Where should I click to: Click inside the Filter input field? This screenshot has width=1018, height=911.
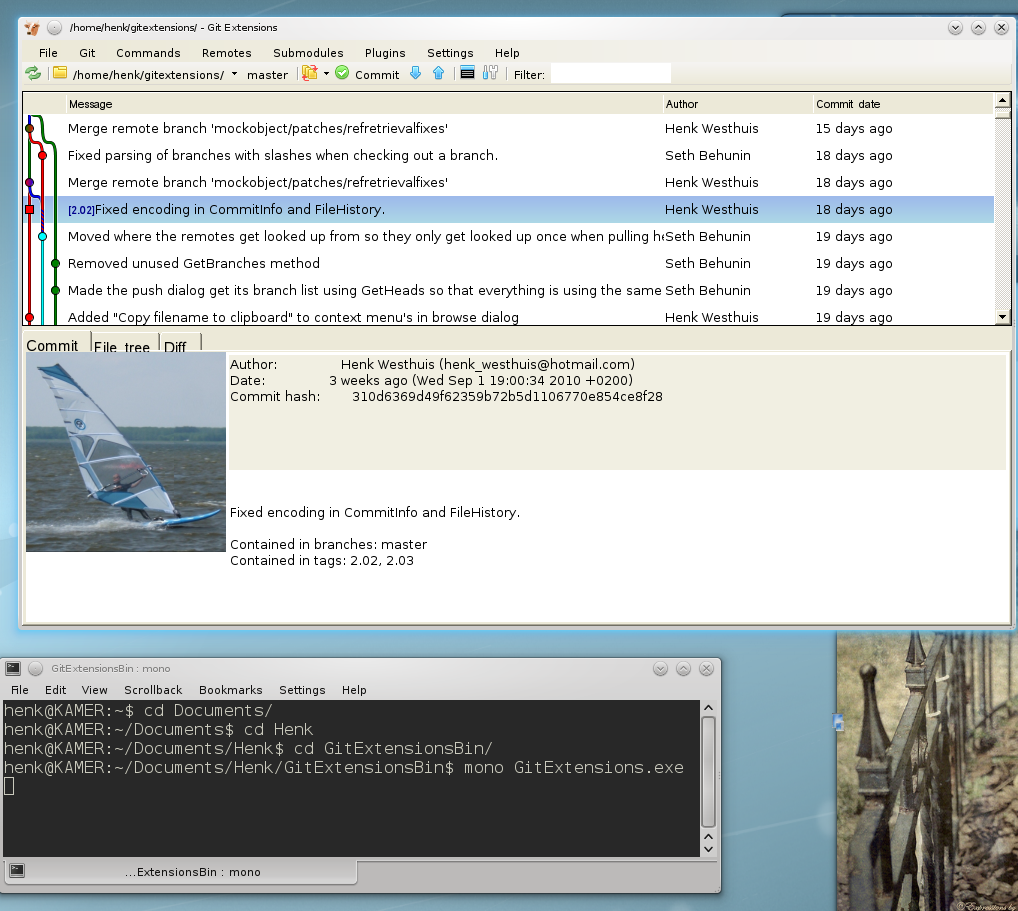point(610,73)
